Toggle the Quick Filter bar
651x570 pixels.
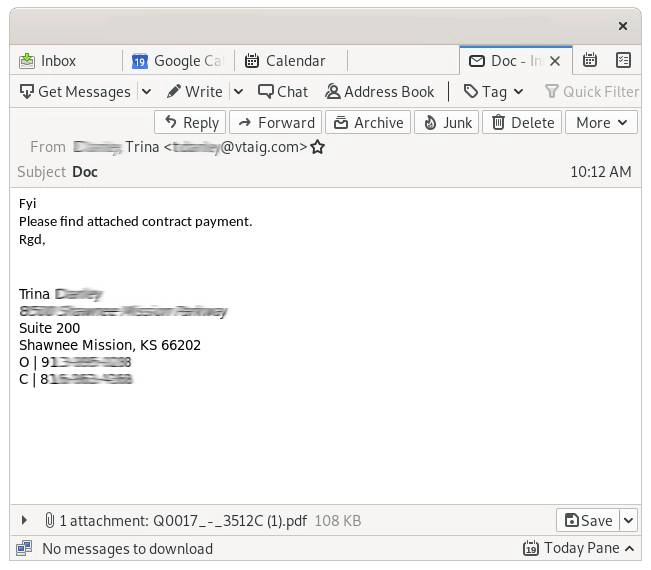tap(592, 91)
